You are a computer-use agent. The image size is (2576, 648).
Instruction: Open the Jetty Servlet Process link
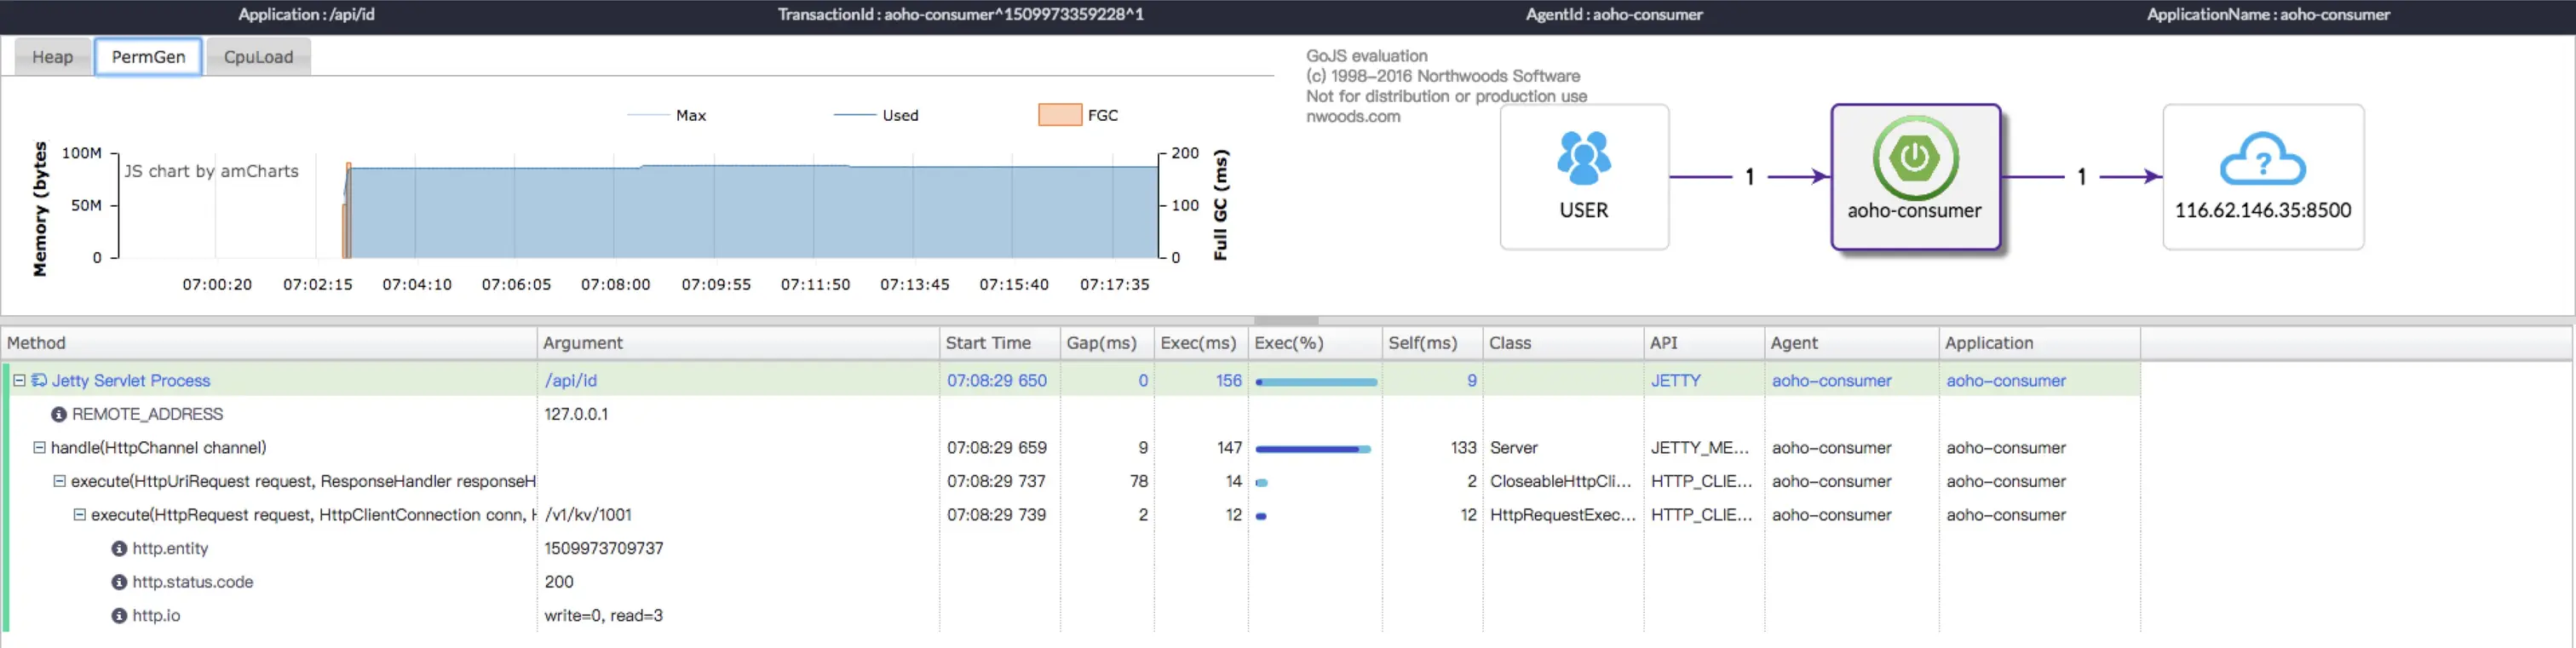pyautogui.click(x=131, y=380)
